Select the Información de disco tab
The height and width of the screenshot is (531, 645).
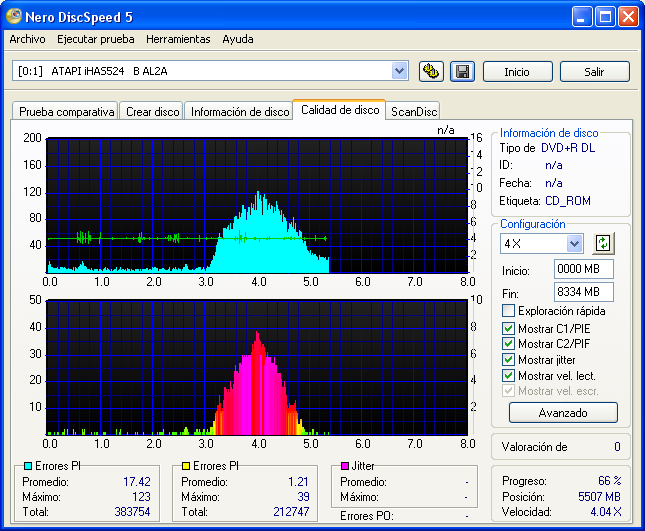tap(240, 112)
